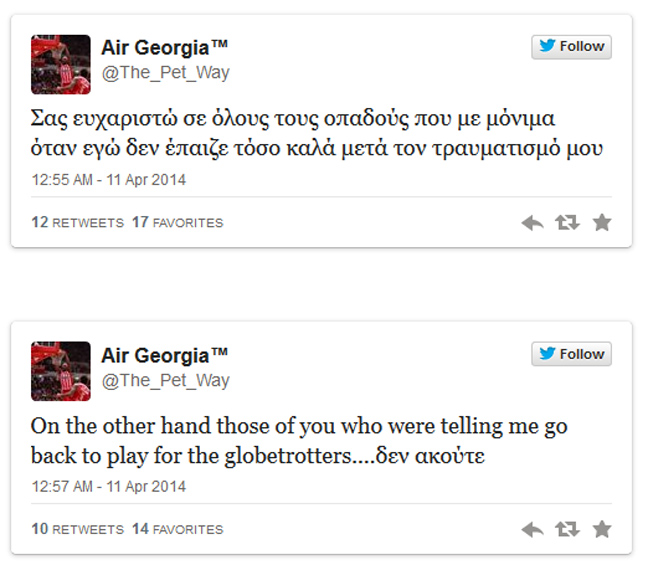
Task: Open the 12:57 AM - 11 Apr 2014 timestamp
Action: coord(109,487)
